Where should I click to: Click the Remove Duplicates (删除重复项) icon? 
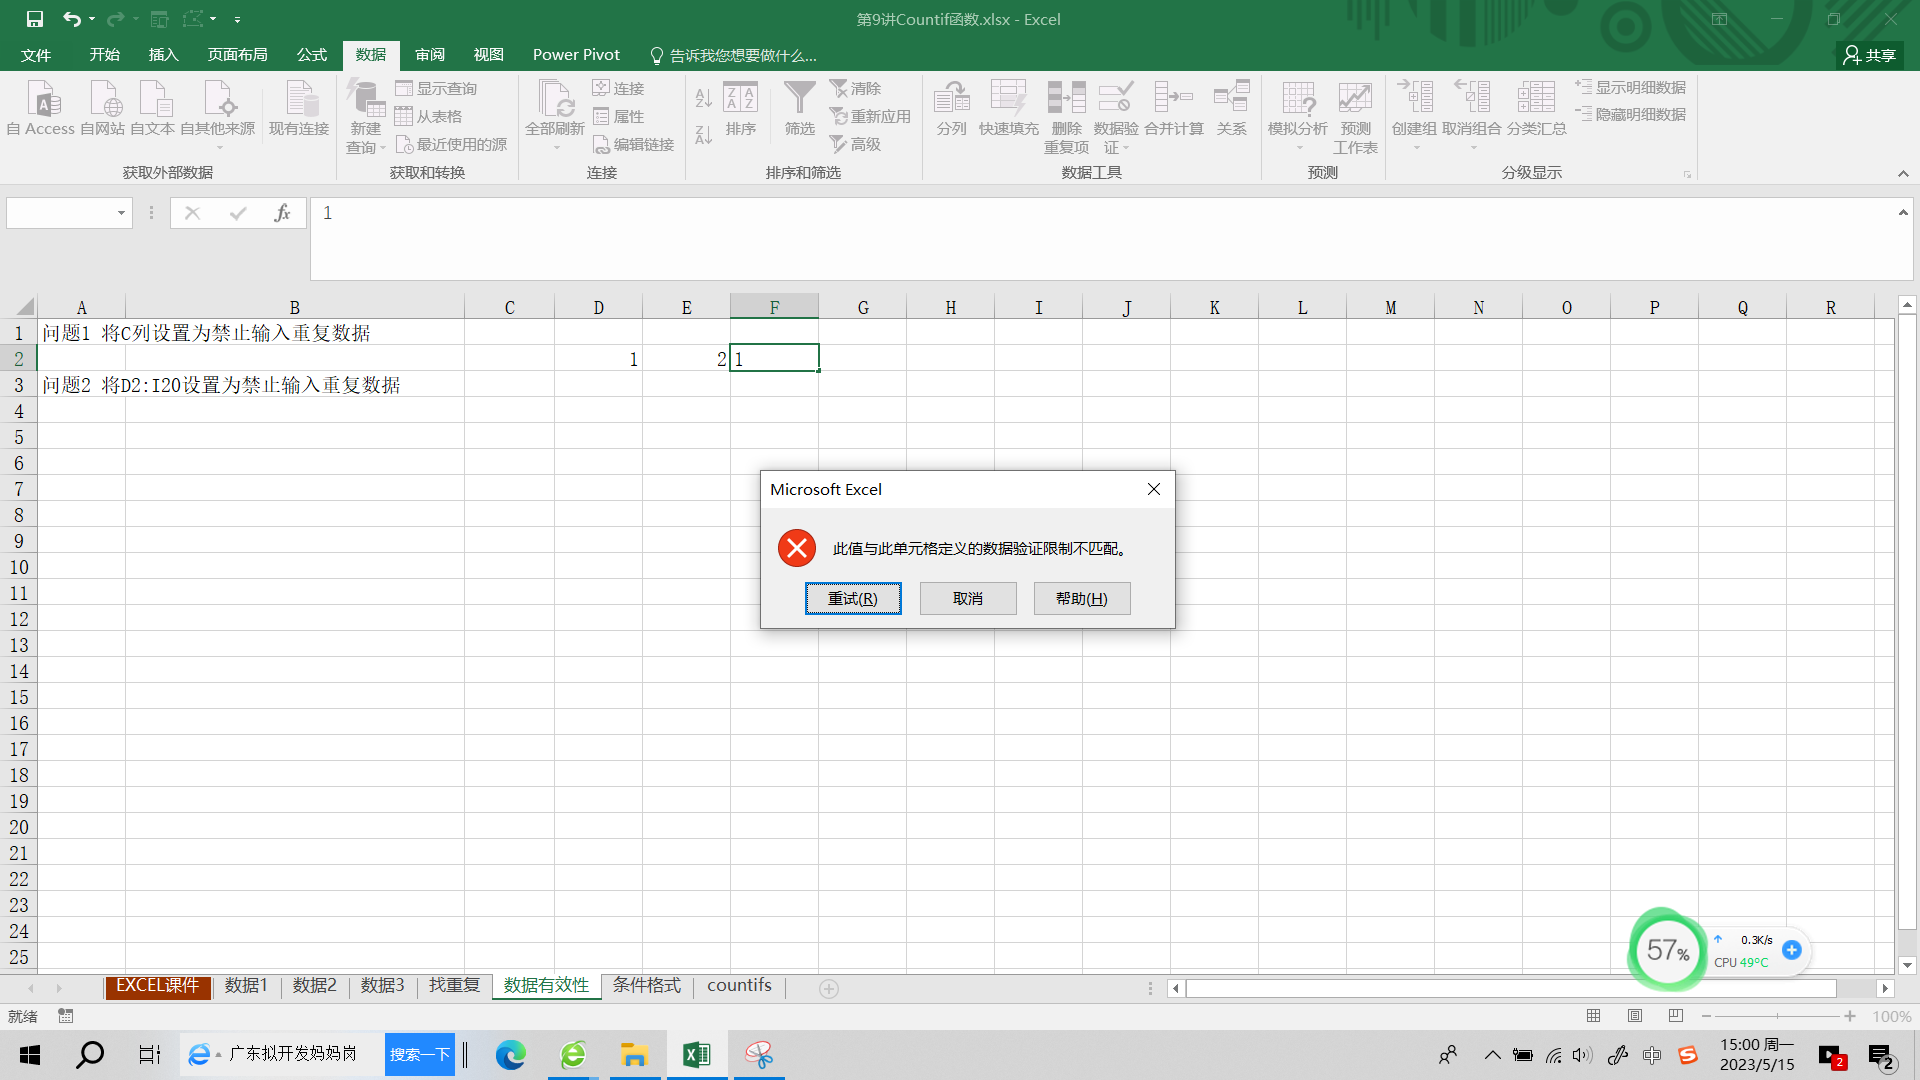click(1066, 100)
